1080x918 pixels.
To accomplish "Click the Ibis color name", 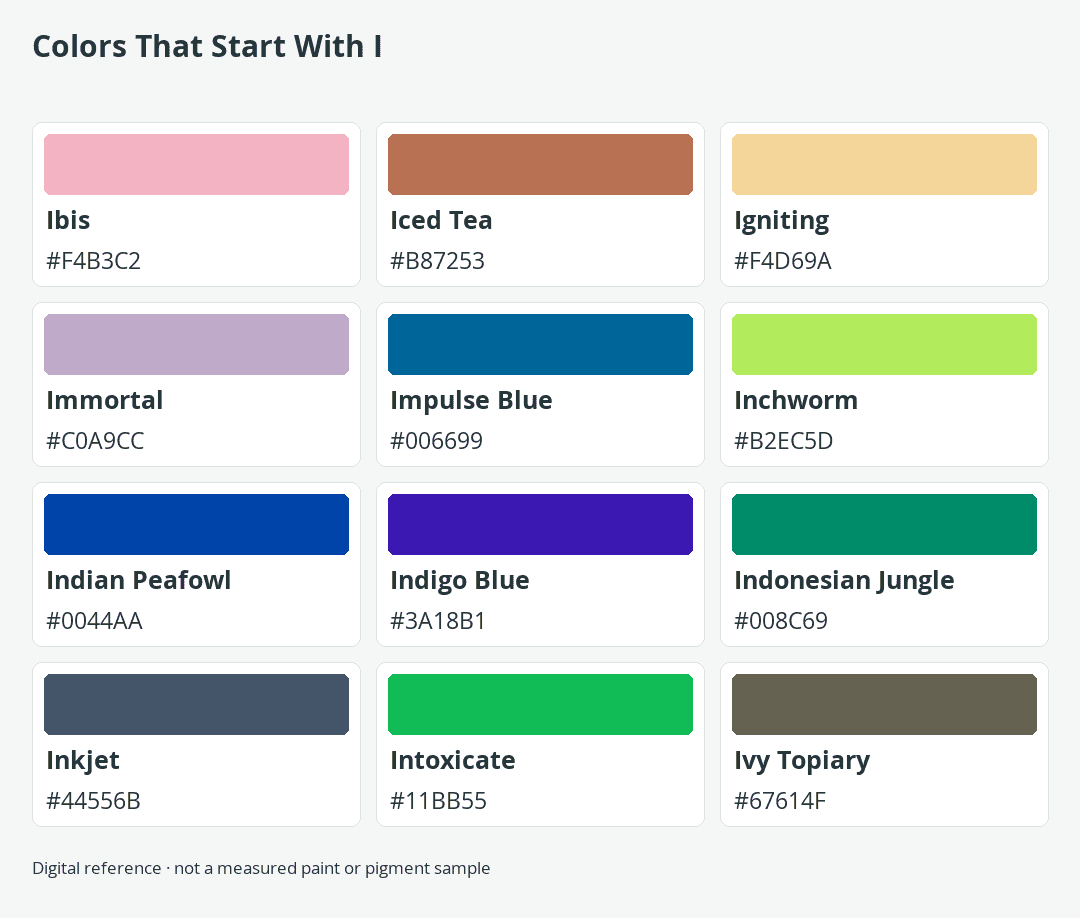I will click(x=68, y=220).
